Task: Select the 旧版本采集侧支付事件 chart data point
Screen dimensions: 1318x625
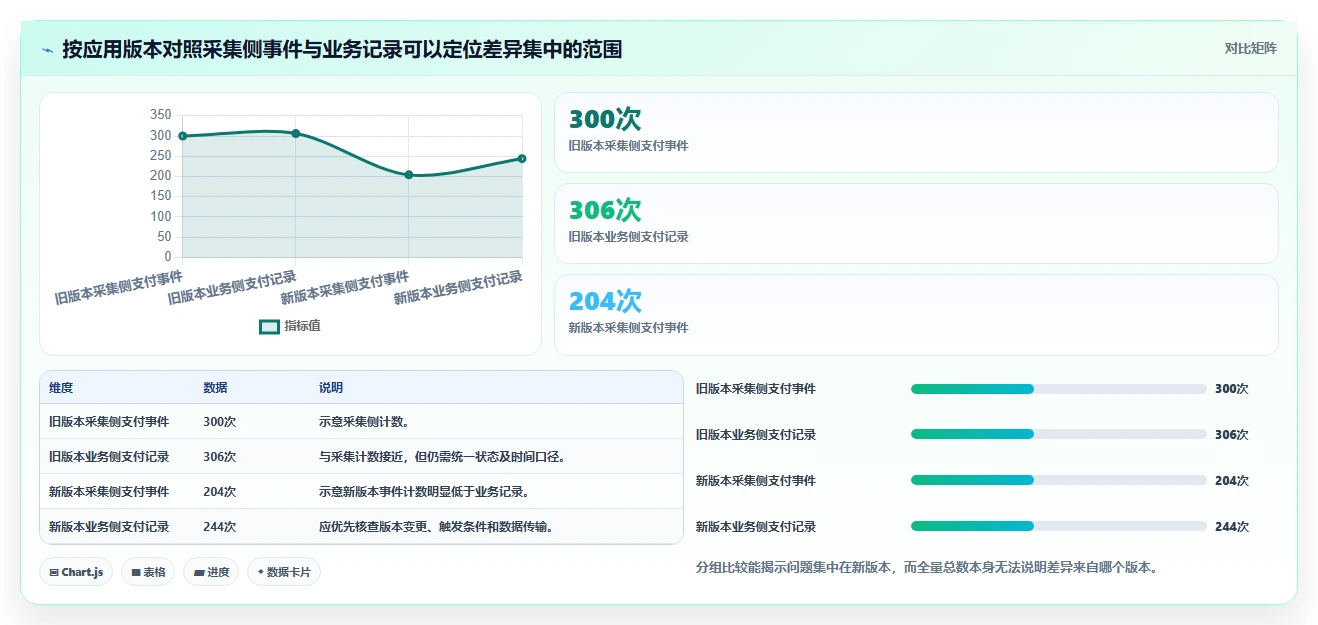Action: (183, 136)
